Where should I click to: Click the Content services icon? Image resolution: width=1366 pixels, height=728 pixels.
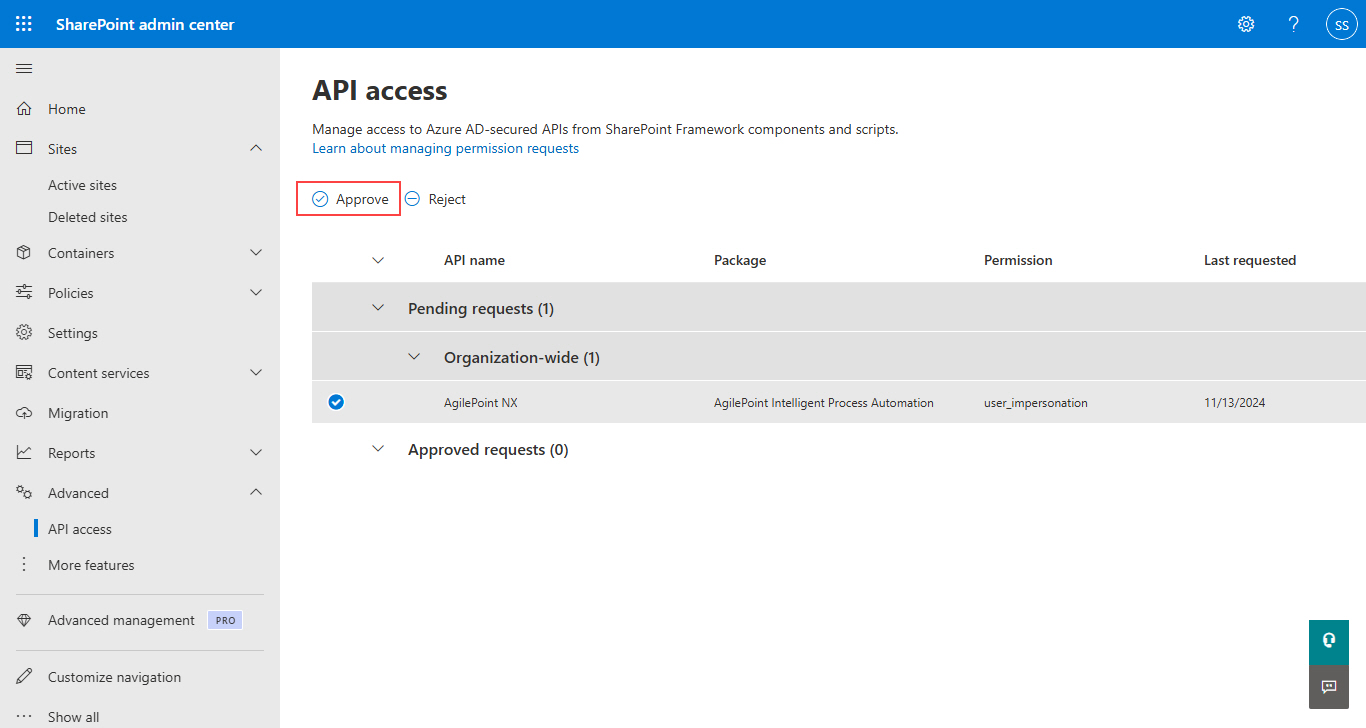point(24,373)
